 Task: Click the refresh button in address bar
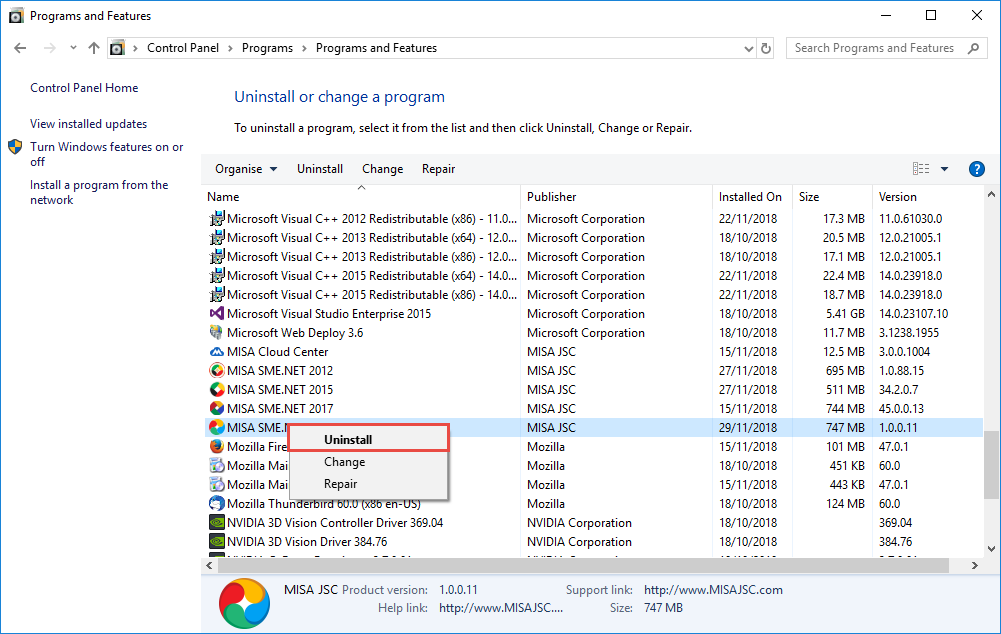tap(766, 48)
